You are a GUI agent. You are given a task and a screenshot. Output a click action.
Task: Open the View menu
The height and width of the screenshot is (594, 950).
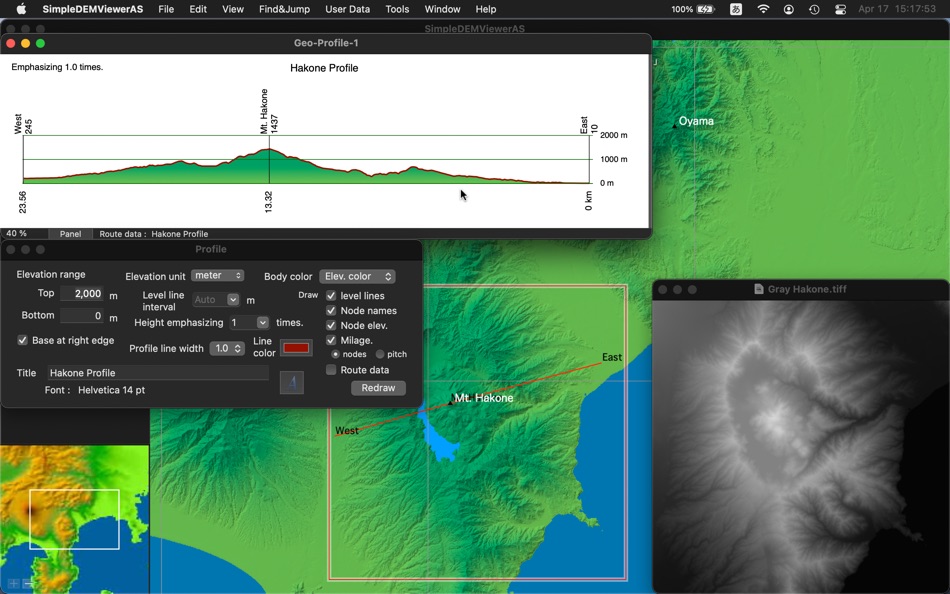tap(233, 9)
